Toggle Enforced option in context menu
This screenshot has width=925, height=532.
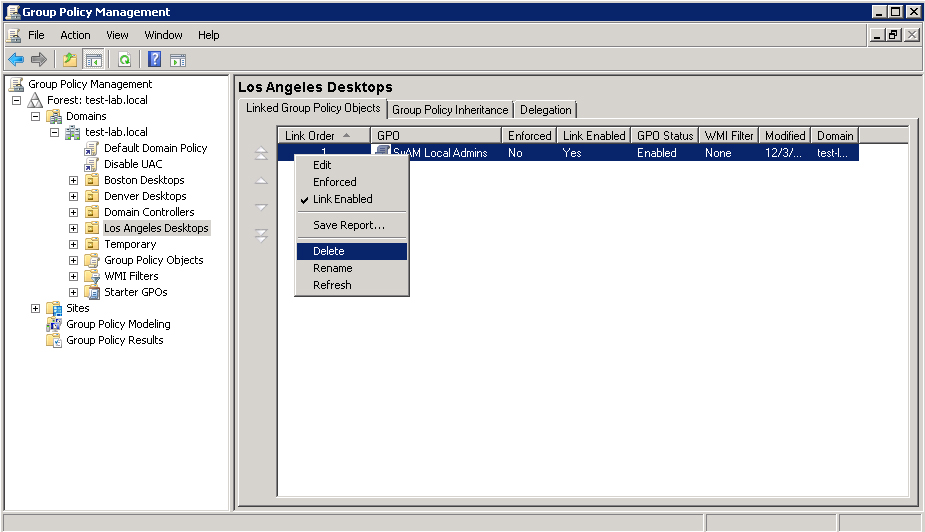click(x=334, y=182)
